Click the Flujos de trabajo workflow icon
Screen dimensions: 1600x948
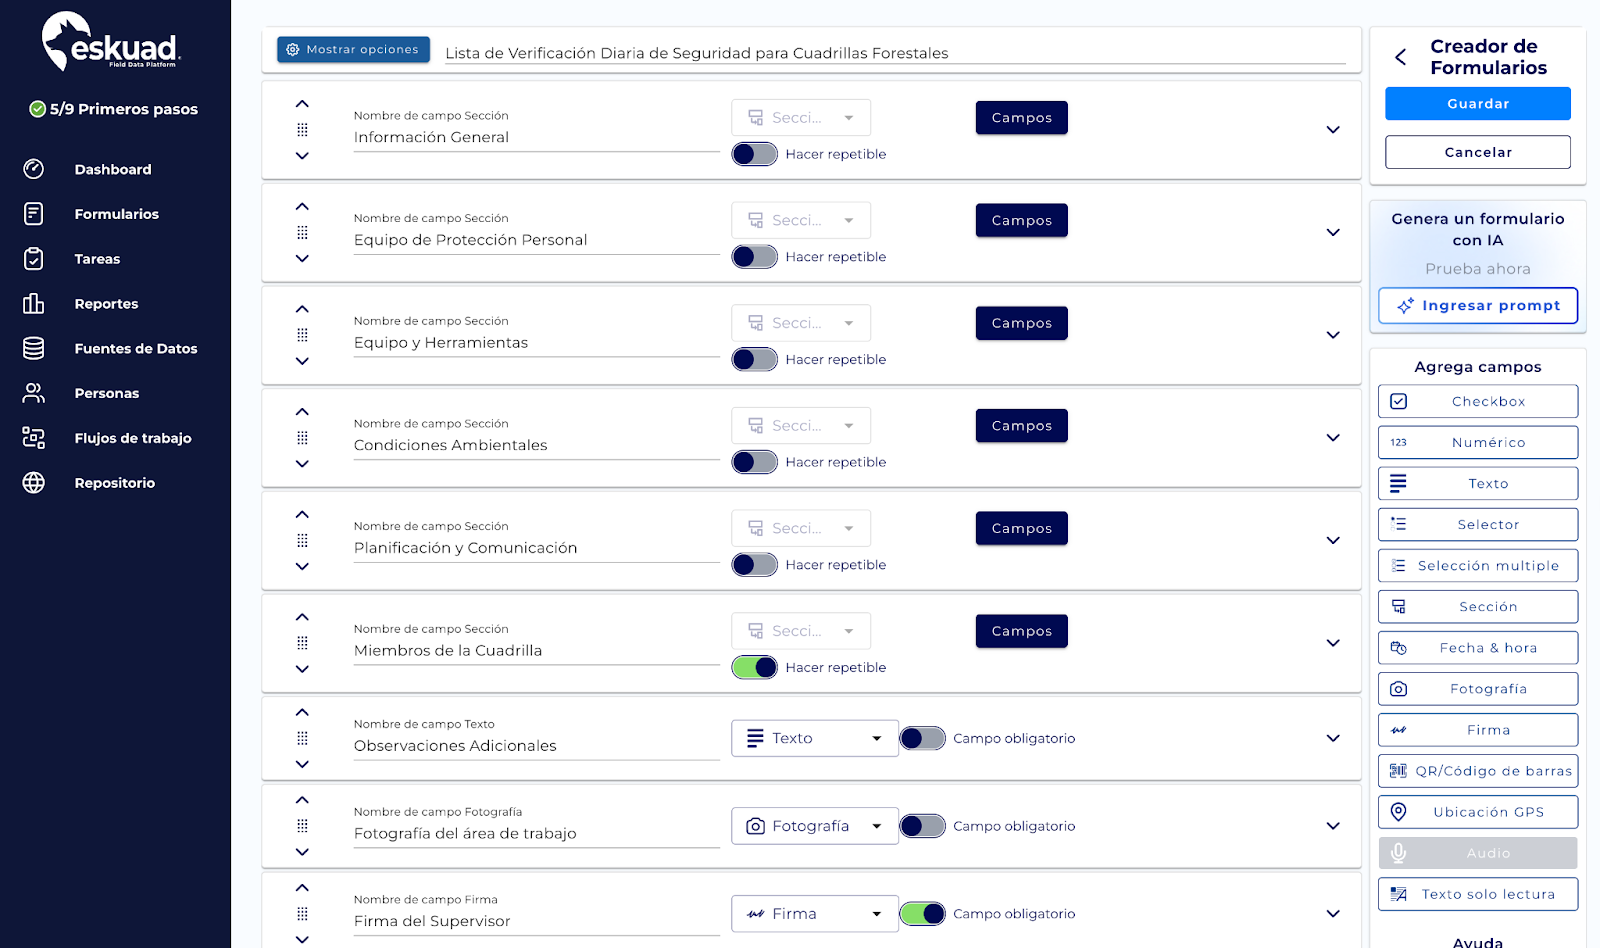pos(34,438)
